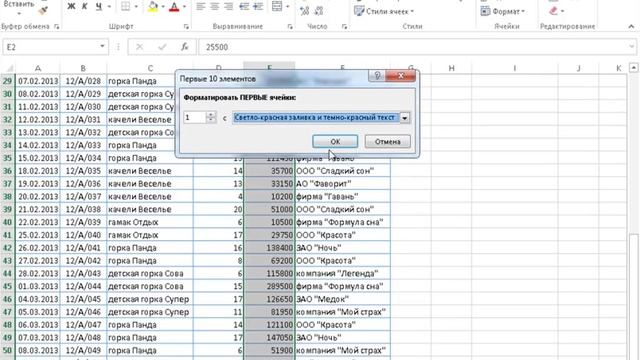Click Отмена to cancel dialog

(387, 141)
